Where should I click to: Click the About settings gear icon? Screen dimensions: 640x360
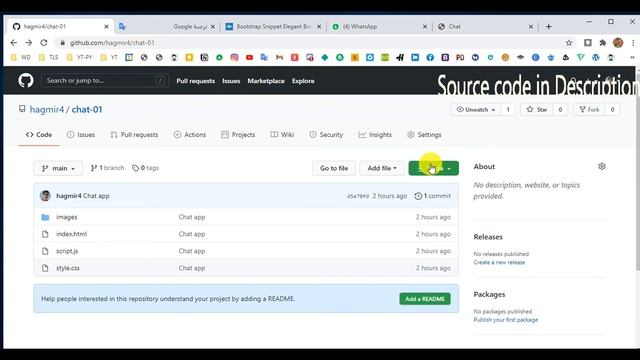tap(602, 167)
